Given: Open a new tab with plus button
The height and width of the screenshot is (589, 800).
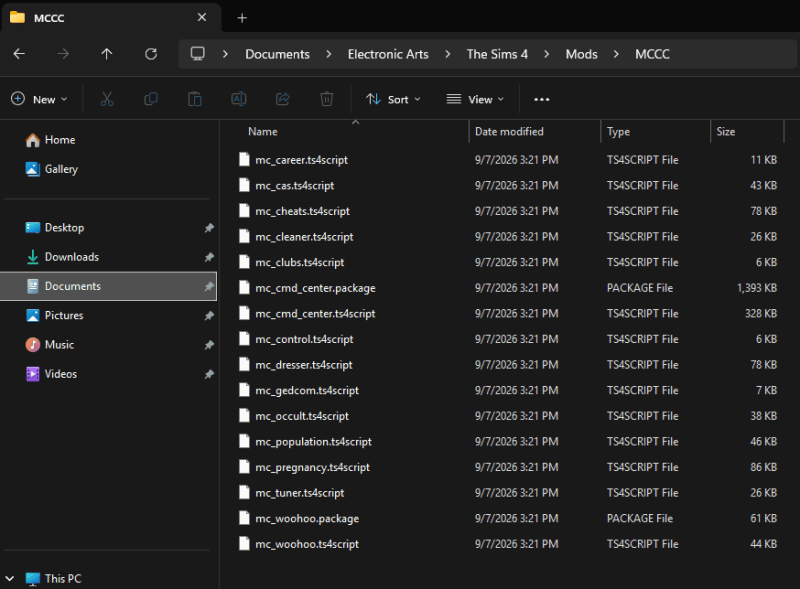Looking at the screenshot, I should click(x=242, y=18).
